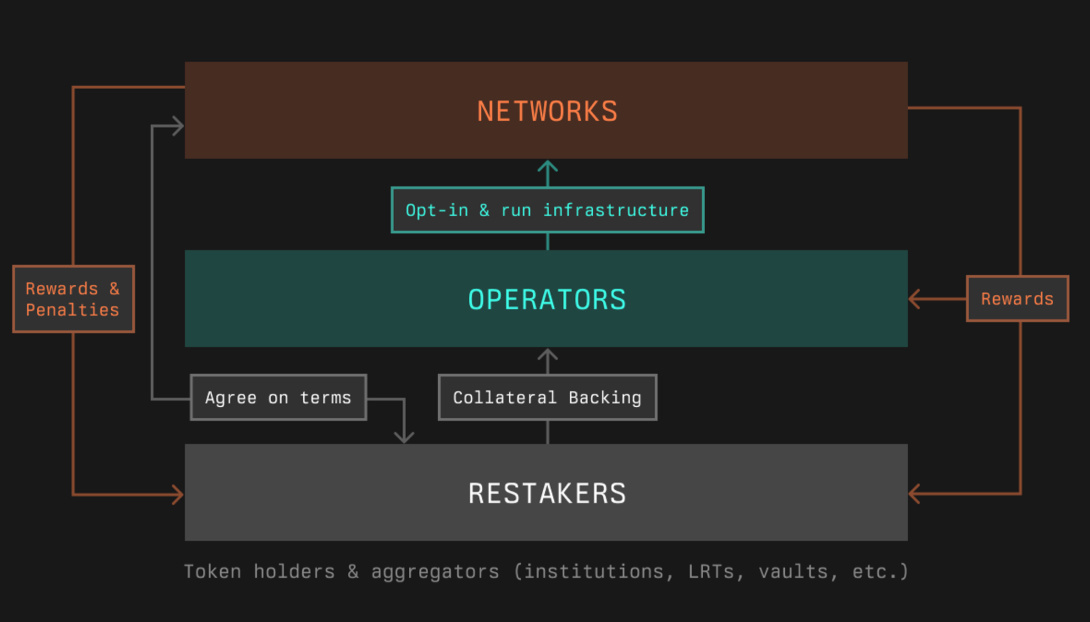1090x622 pixels.
Task: Click the Rewards box beside OPERATORS
Action: (1017, 299)
